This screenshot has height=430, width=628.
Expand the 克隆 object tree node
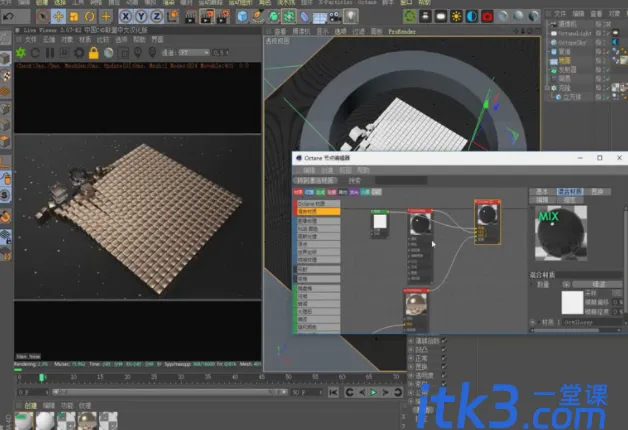point(547,88)
